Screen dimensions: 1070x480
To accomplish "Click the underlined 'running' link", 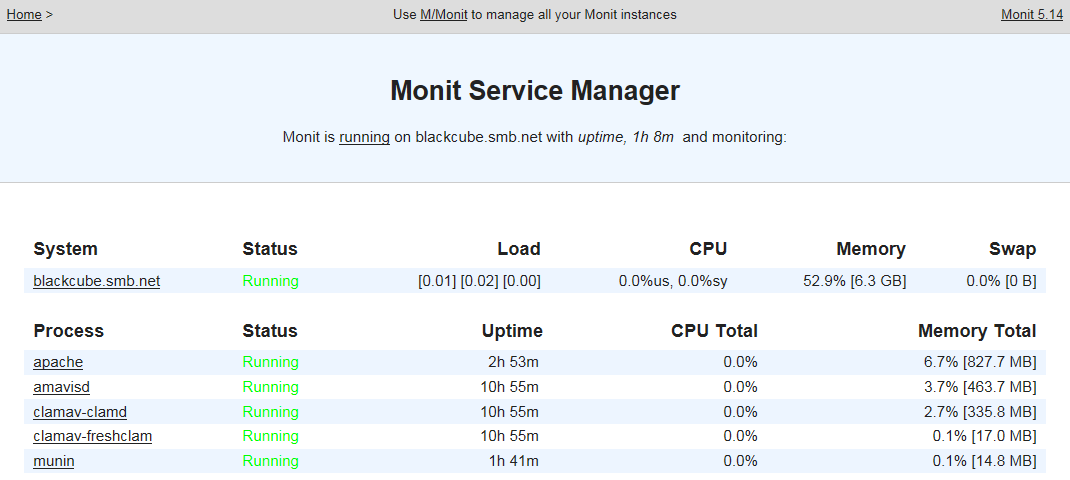I will [x=364, y=137].
